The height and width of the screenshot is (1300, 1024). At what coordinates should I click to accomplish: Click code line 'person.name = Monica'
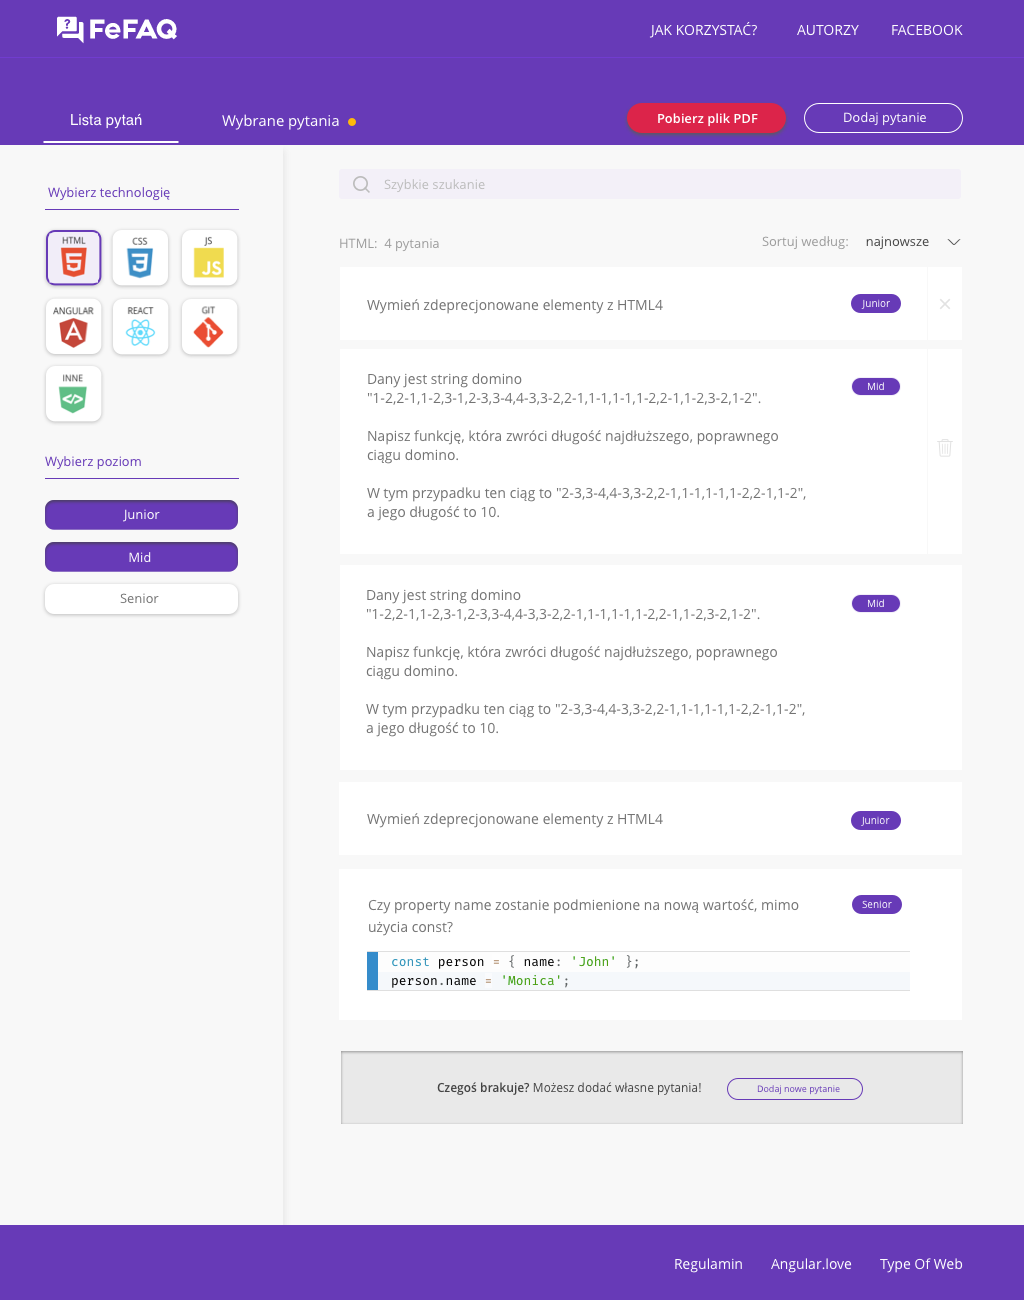click(480, 981)
